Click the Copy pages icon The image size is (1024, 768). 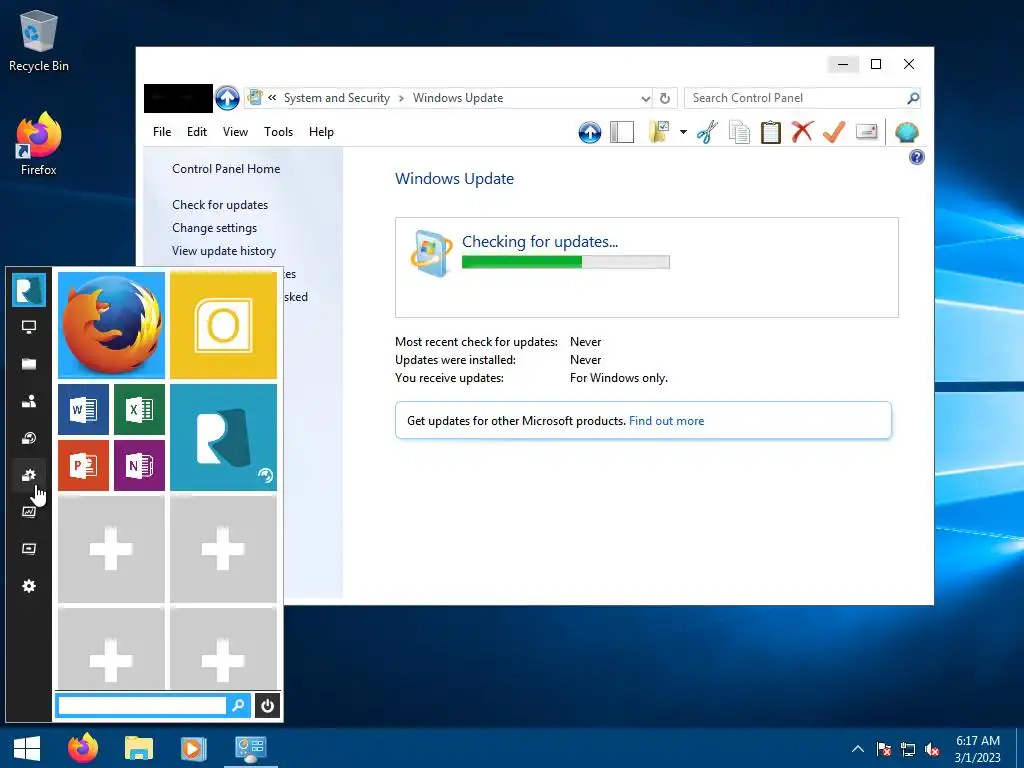coord(739,132)
